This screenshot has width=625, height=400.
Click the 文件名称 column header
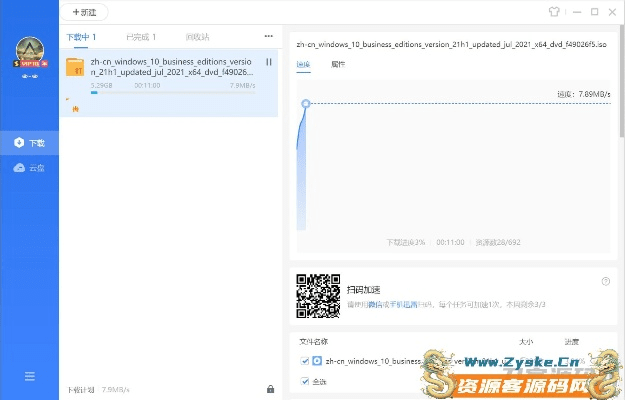[x=314, y=342]
